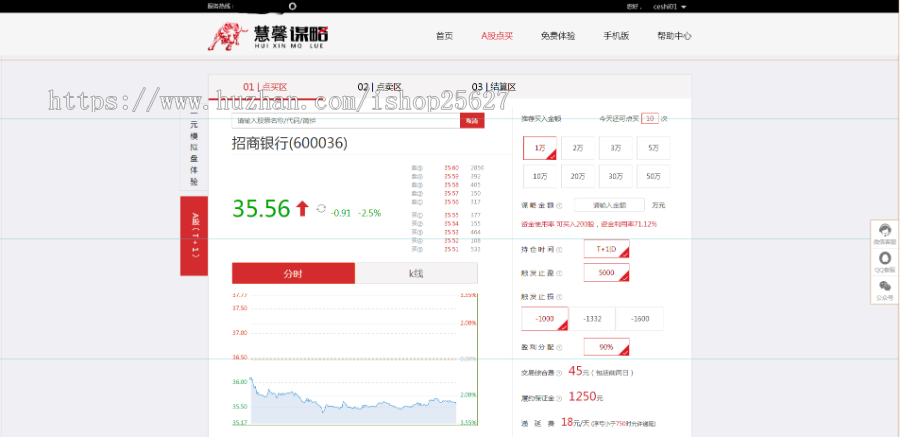900x437 pixels.
Task: Click the help icon next to 盈利分配
Action: [560, 347]
